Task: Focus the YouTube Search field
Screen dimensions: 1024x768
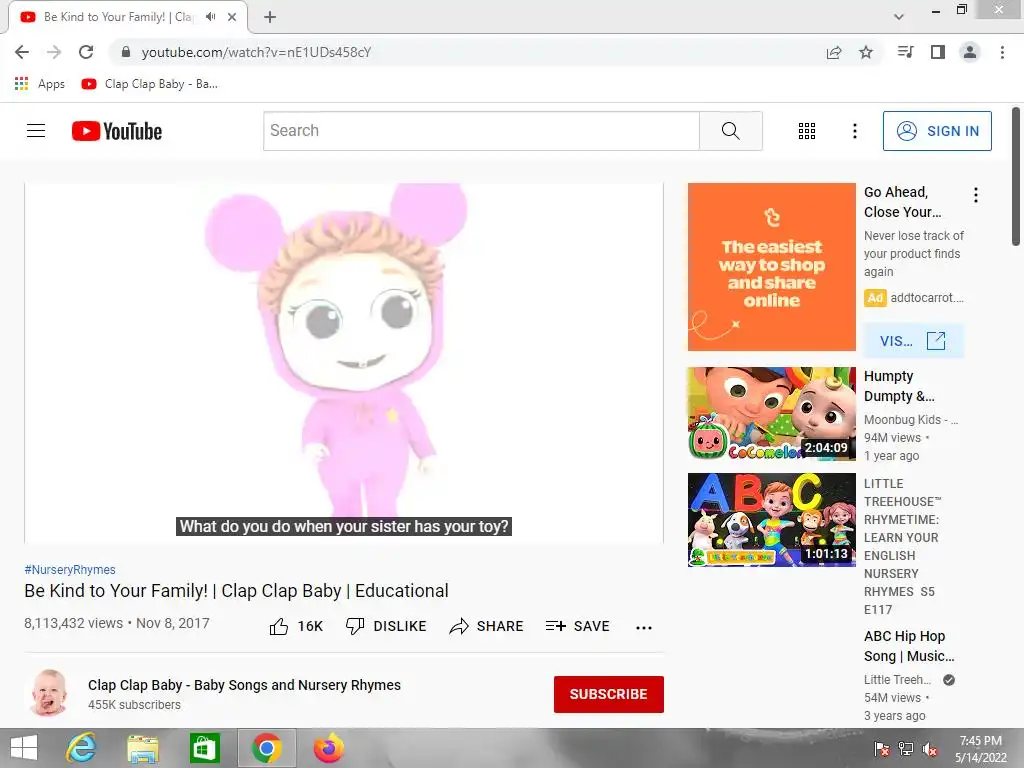Action: 481,131
